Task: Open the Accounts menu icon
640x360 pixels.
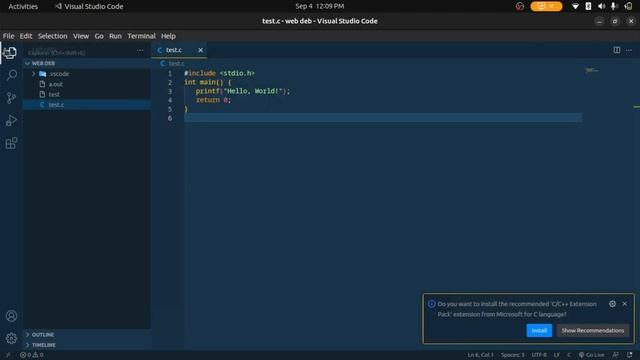Action: (11, 316)
